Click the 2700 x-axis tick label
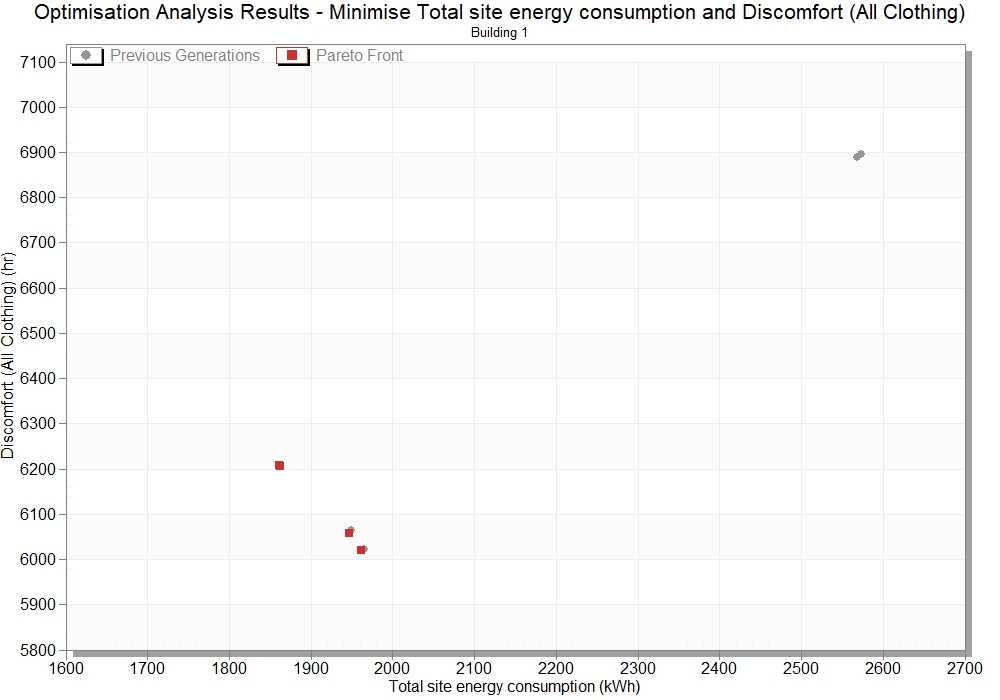Viewport: 1000px width, 700px height. (x=965, y=668)
